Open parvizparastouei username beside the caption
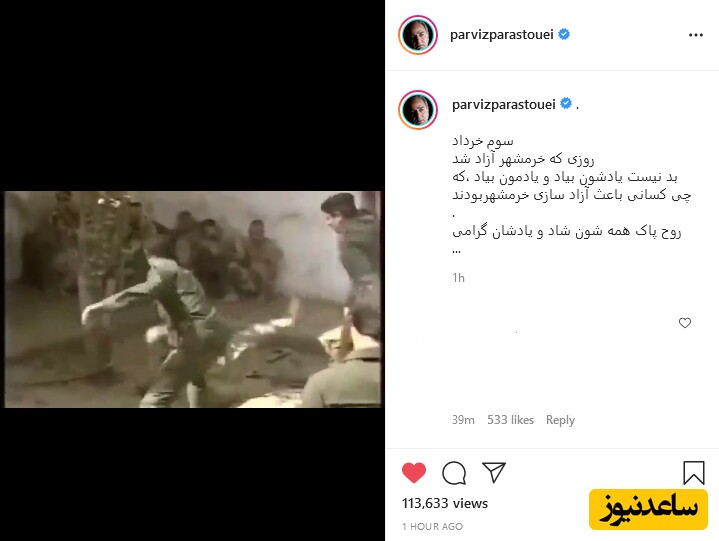The width and height of the screenshot is (719, 541). coord(503,105)
